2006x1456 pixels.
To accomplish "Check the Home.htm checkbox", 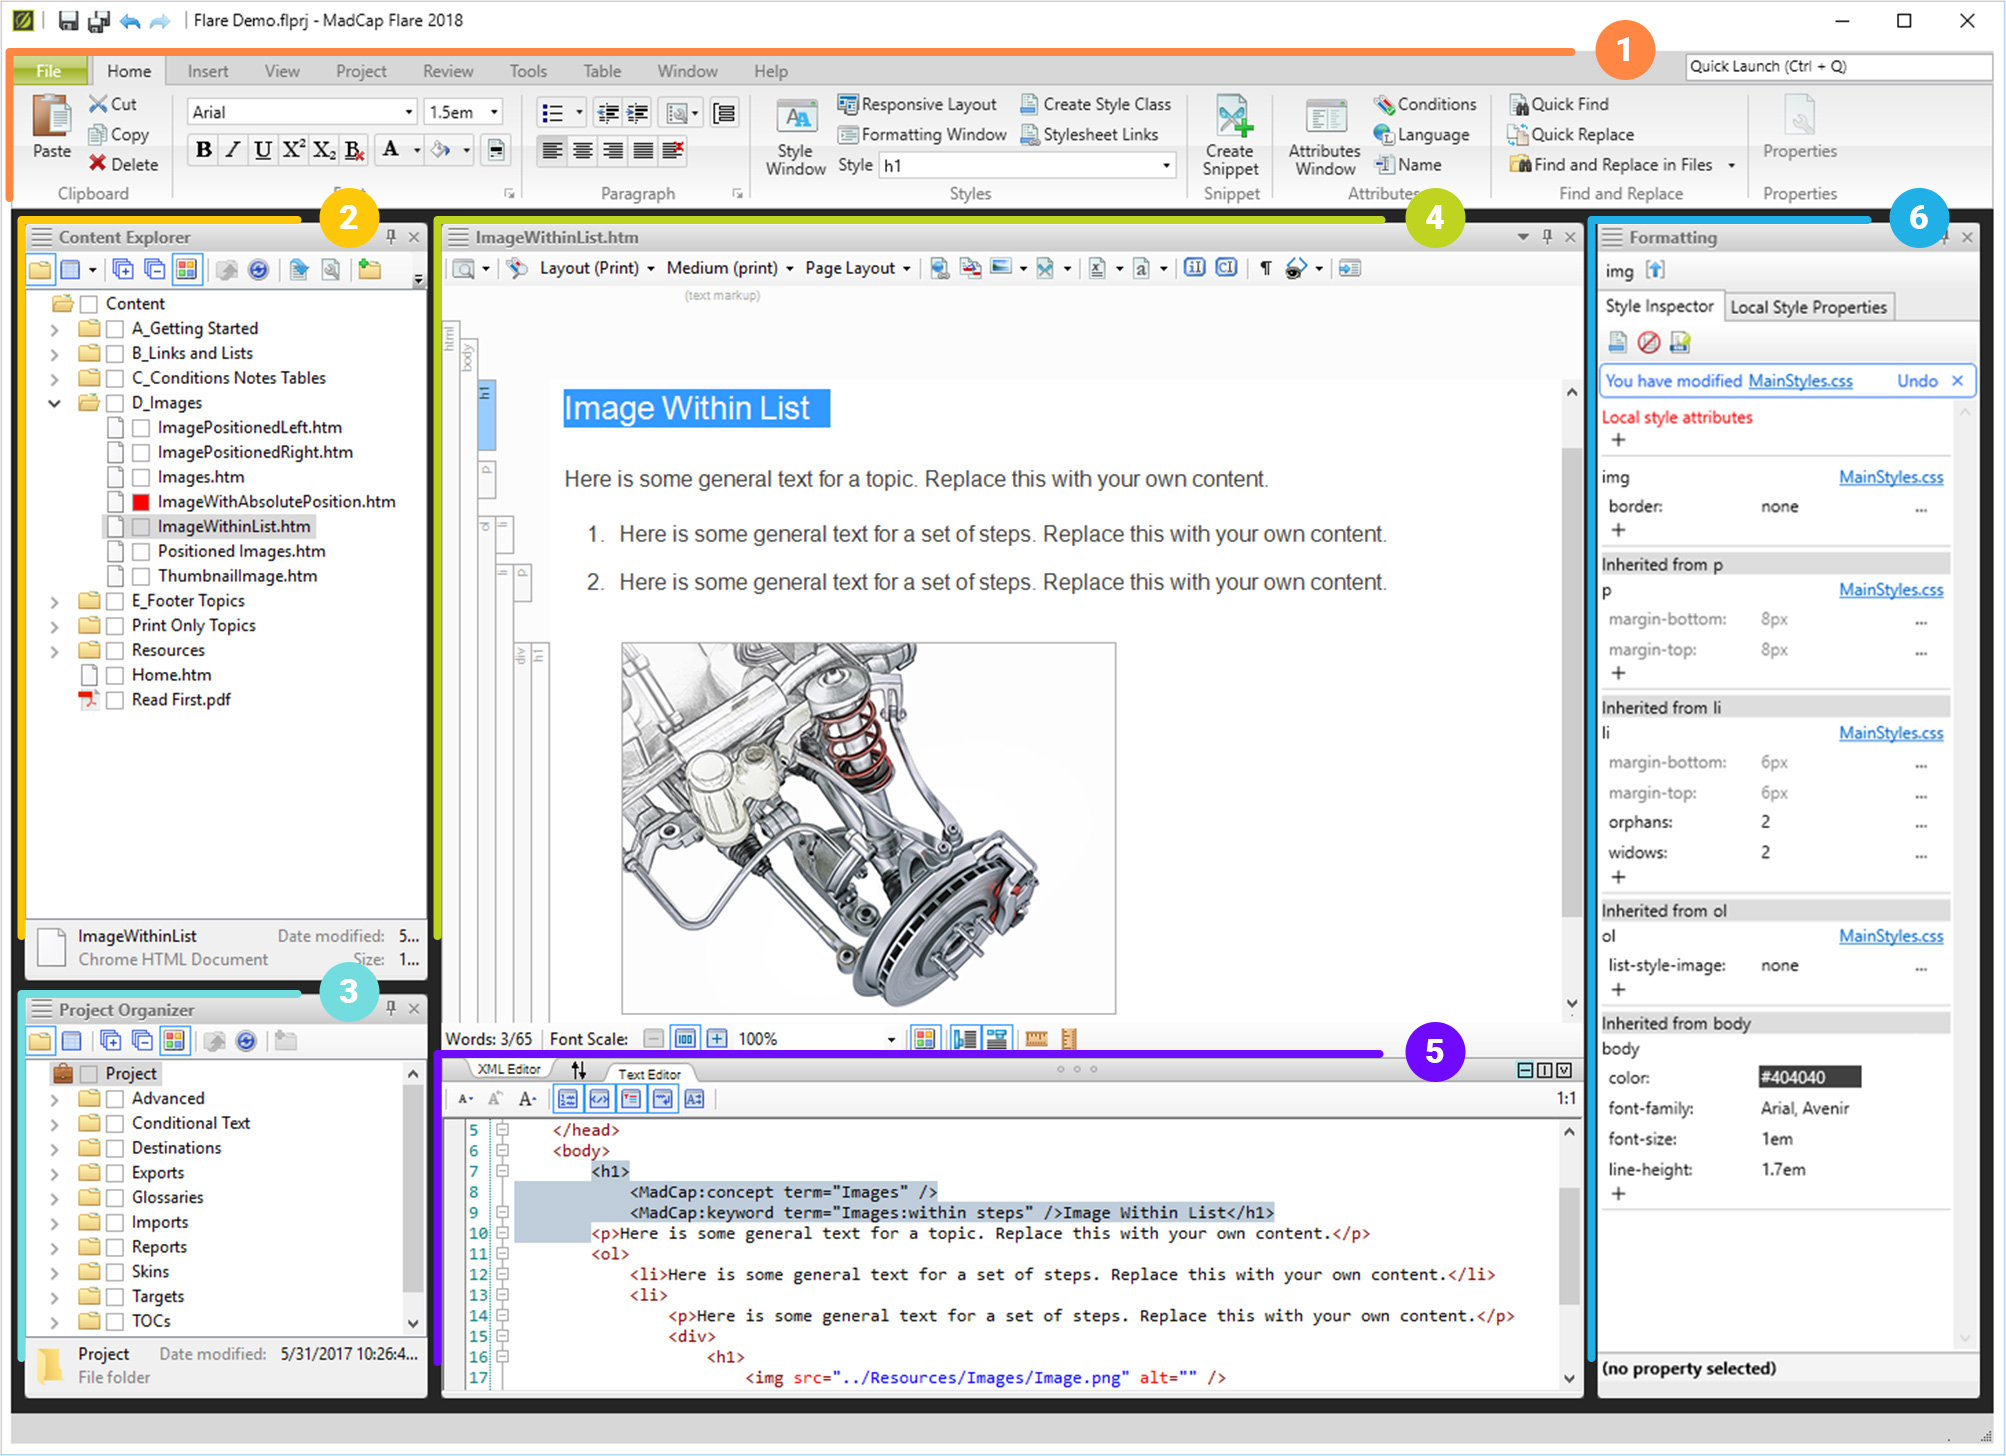I will (x=115, y=675).
